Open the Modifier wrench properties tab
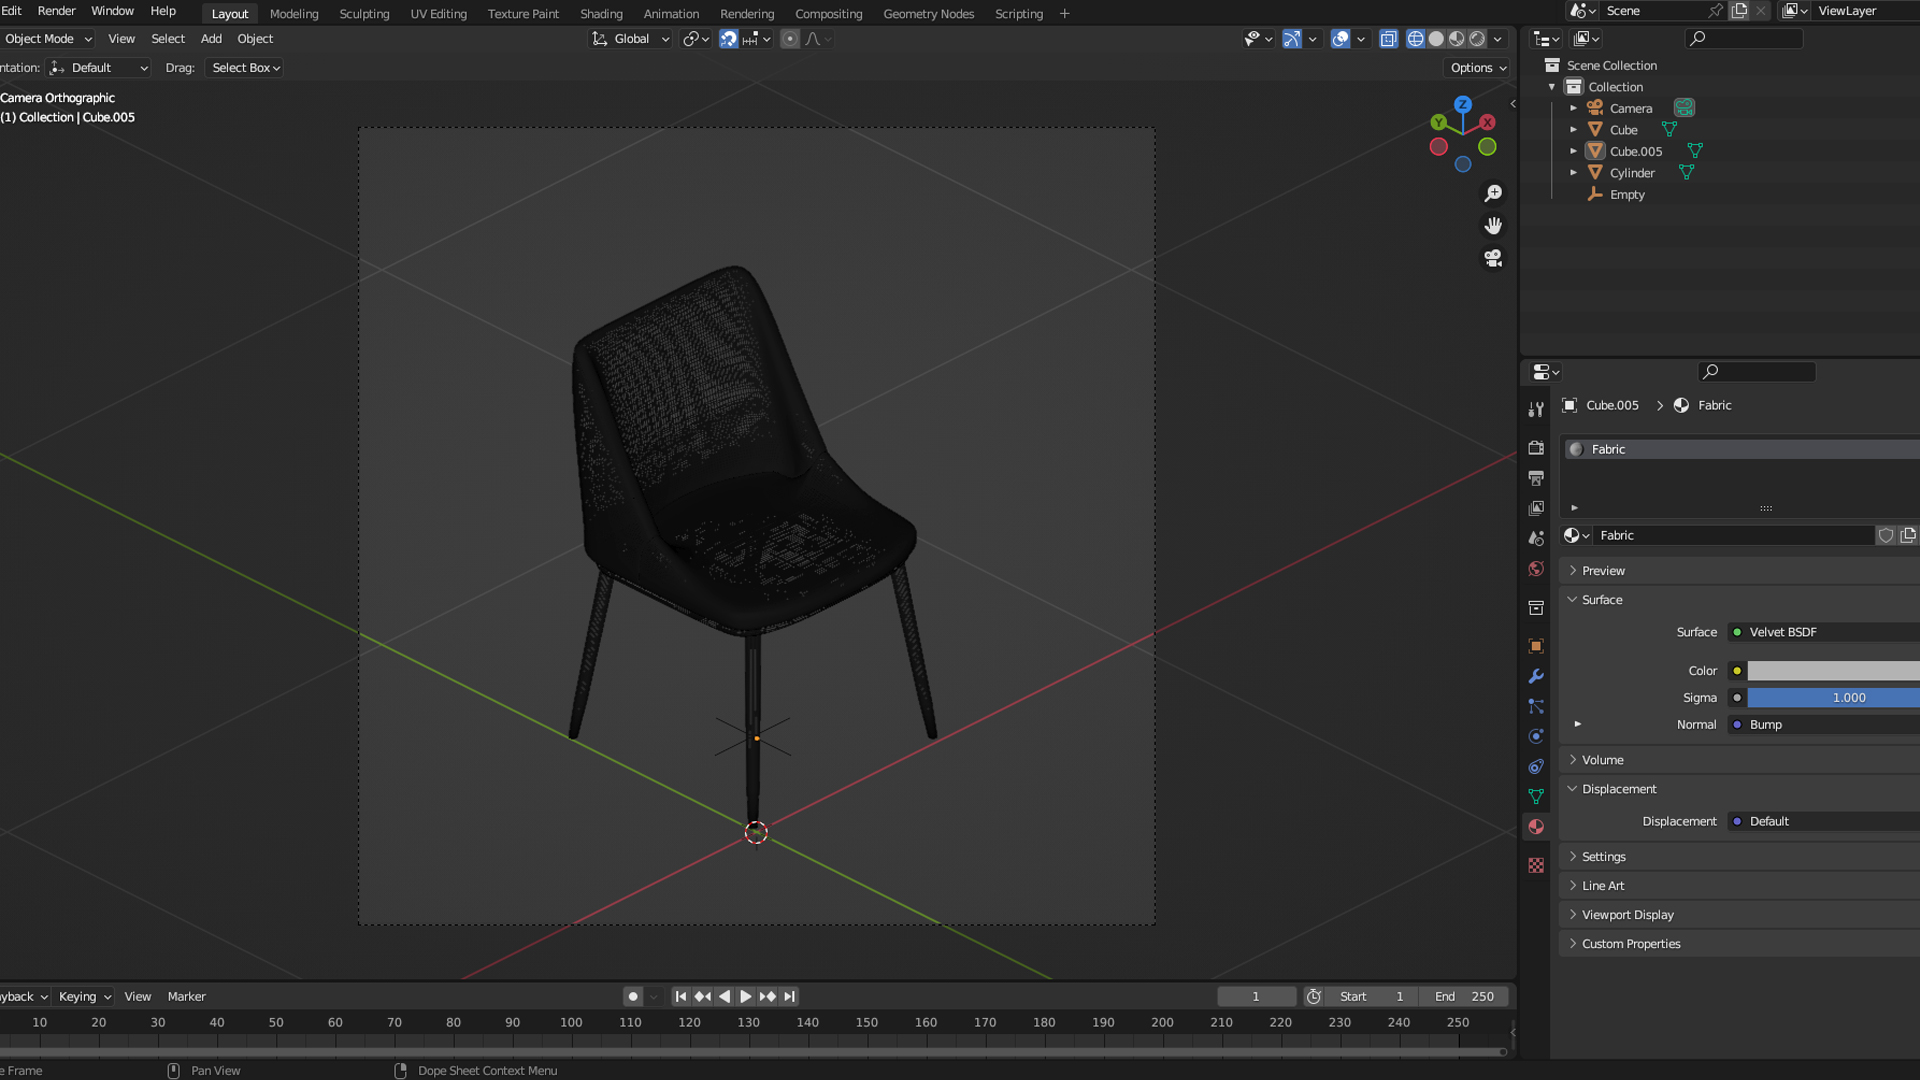This screenshot has width=1920, height=1080. coord(1536,677)
